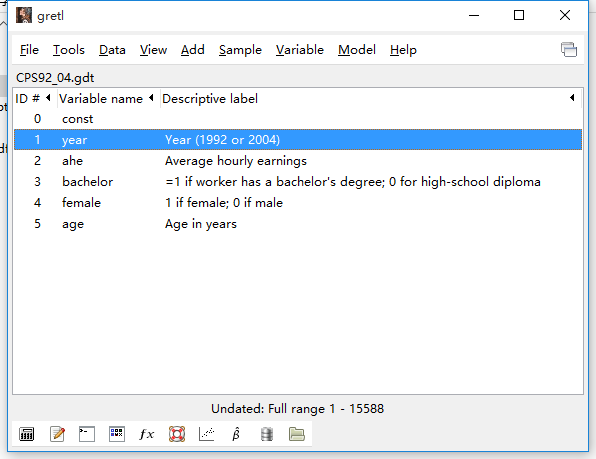Viewport: 596px width, 459px height.
Task: Open the Sample menu
Action: (x=240, y=50)
